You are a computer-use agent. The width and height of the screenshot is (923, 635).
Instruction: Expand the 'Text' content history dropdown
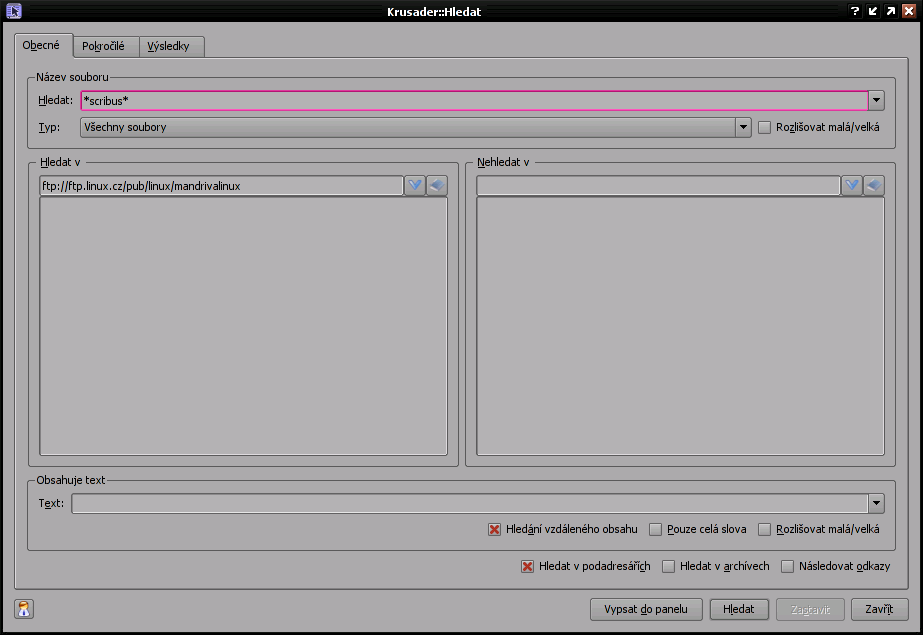click(876, 503)
